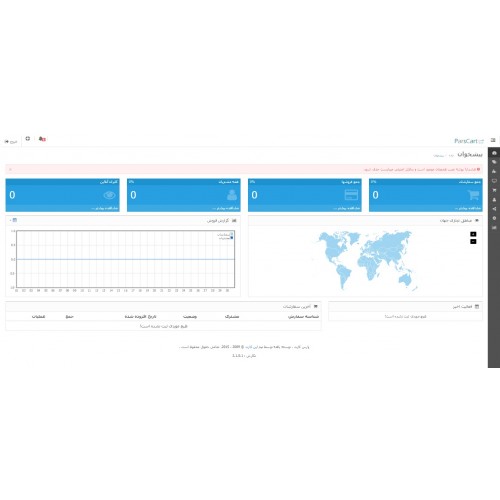The image size is (500, 500).
Task: Open the Customers user icon in sidebar
Action: tap(494, 200)
